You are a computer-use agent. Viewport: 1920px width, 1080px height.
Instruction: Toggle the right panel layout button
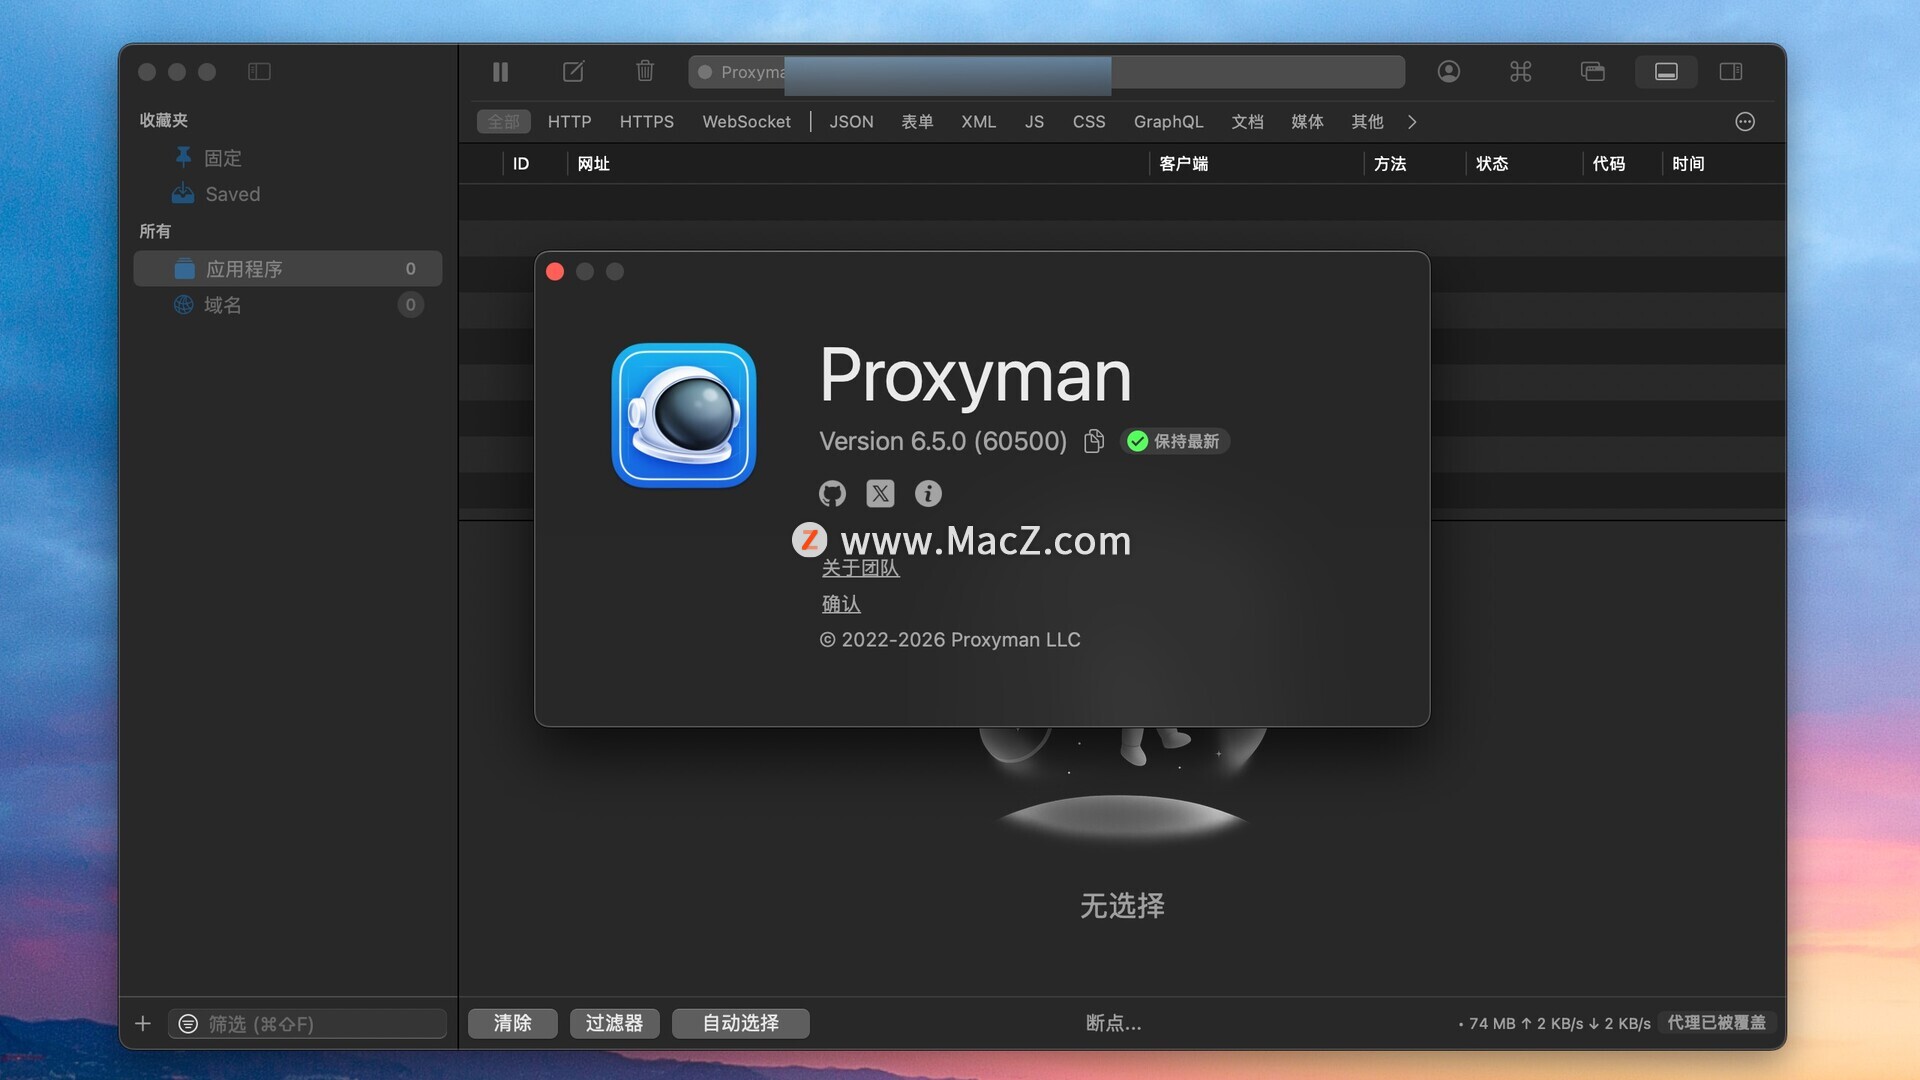[1731, 72]
